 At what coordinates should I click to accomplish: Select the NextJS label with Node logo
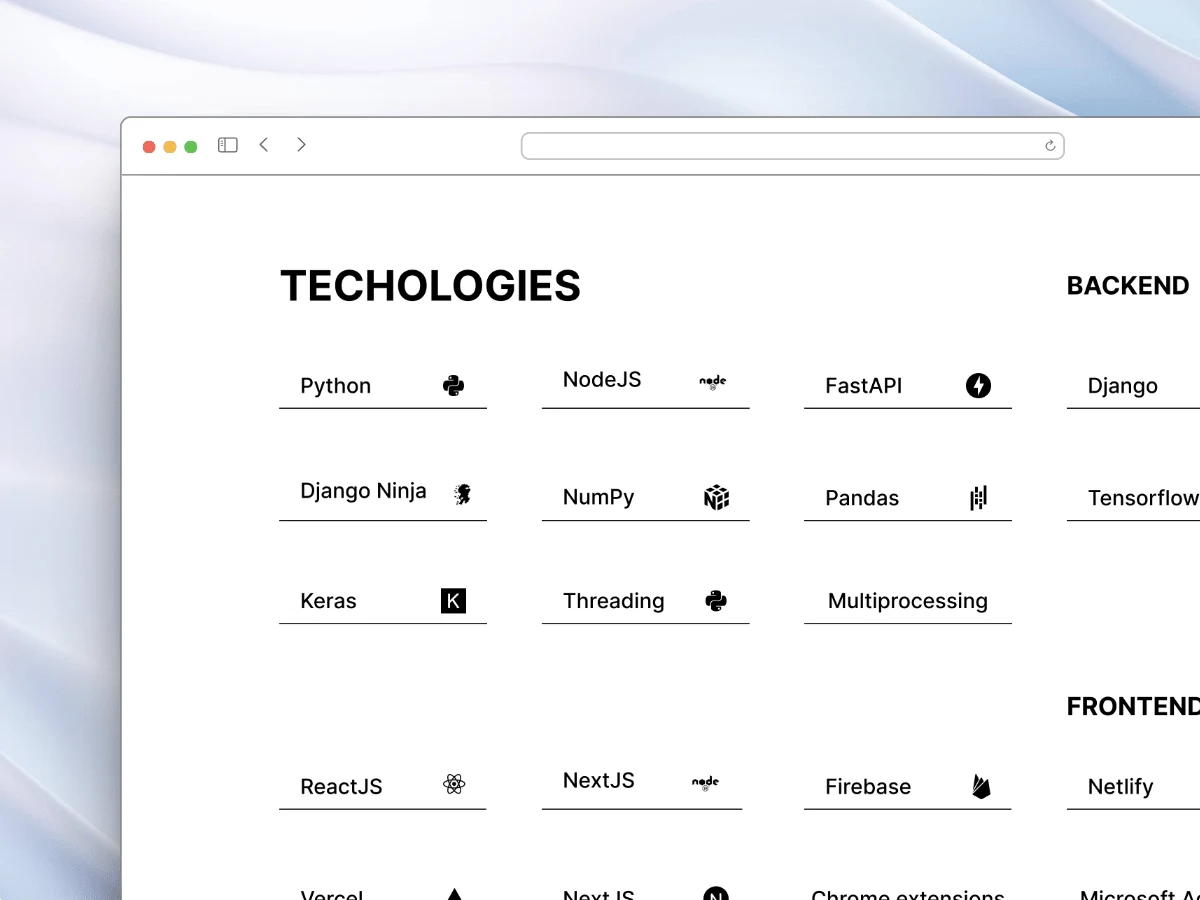[x=599, y=781]
